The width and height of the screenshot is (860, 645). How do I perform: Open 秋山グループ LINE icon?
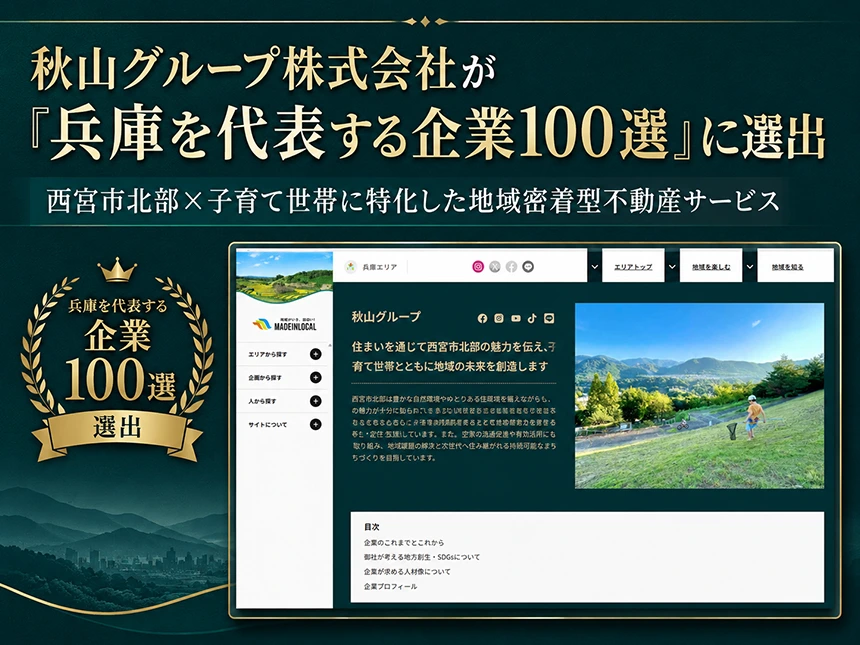(549, 318)
